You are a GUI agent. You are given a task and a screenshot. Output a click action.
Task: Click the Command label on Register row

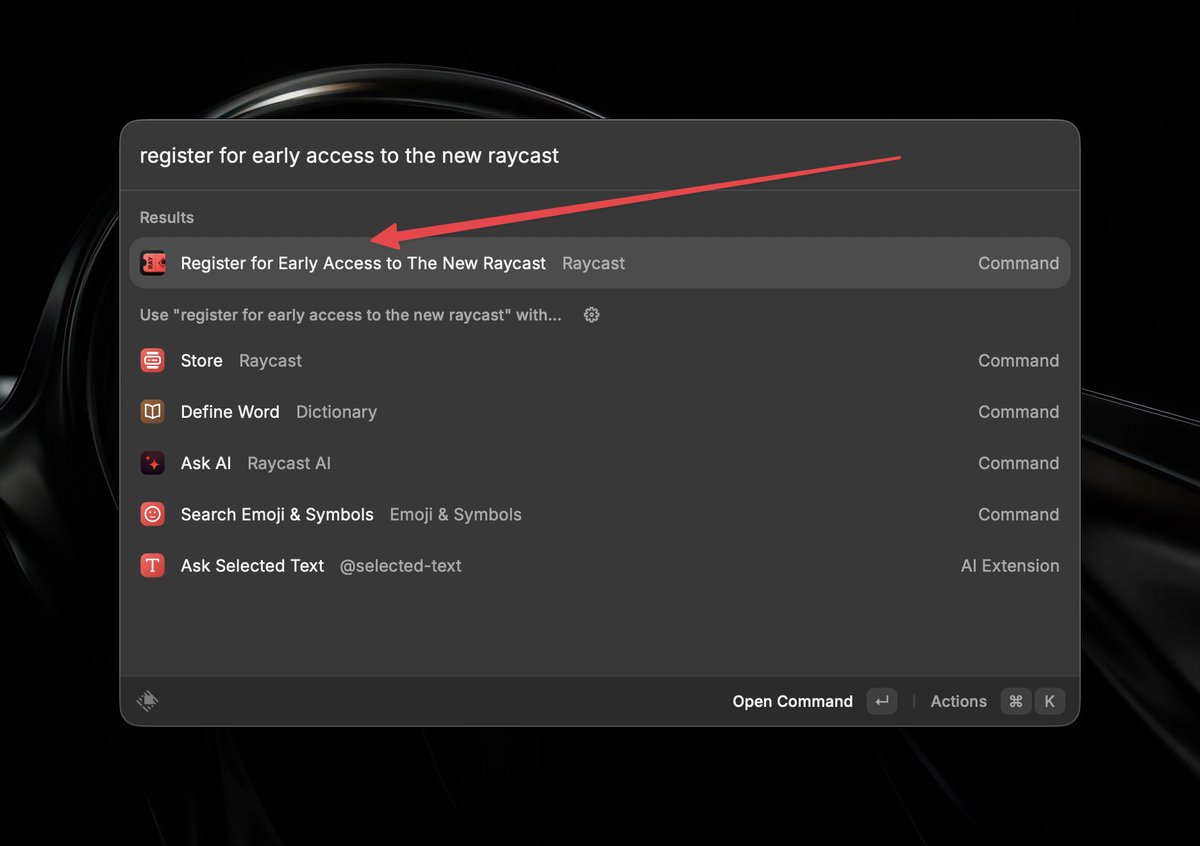pyautogui.click(x=1018, y=263)
